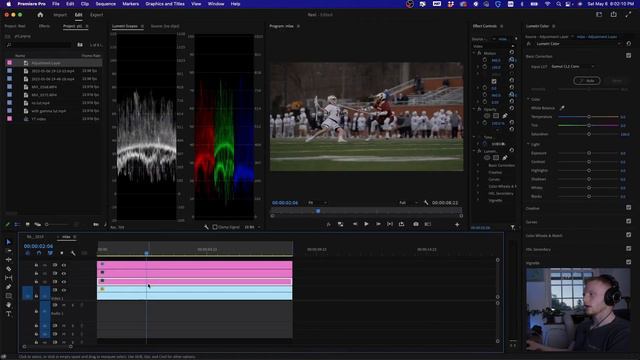Click Opacity pen mask icon in Effect Controls
Screen dimensions: 640x360
tap(505, 116)
